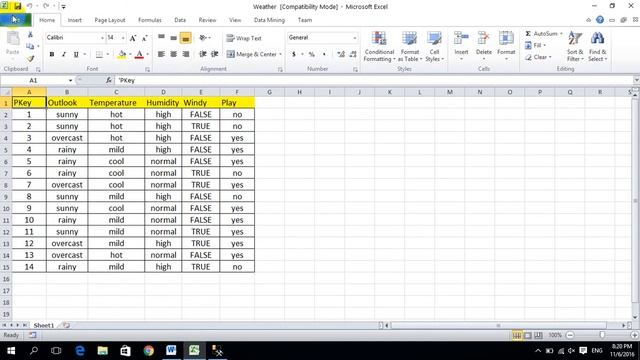Apply the red Font Color button

tap(139, 54)
